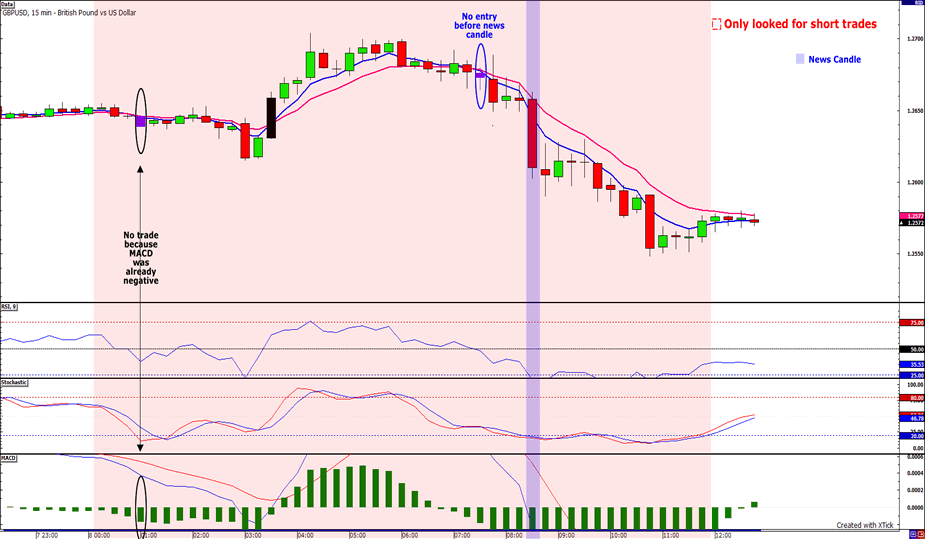This screenshot has height=539, width=925.
Task: Click the 03:00 time axis label
Action: coord(253,535)
